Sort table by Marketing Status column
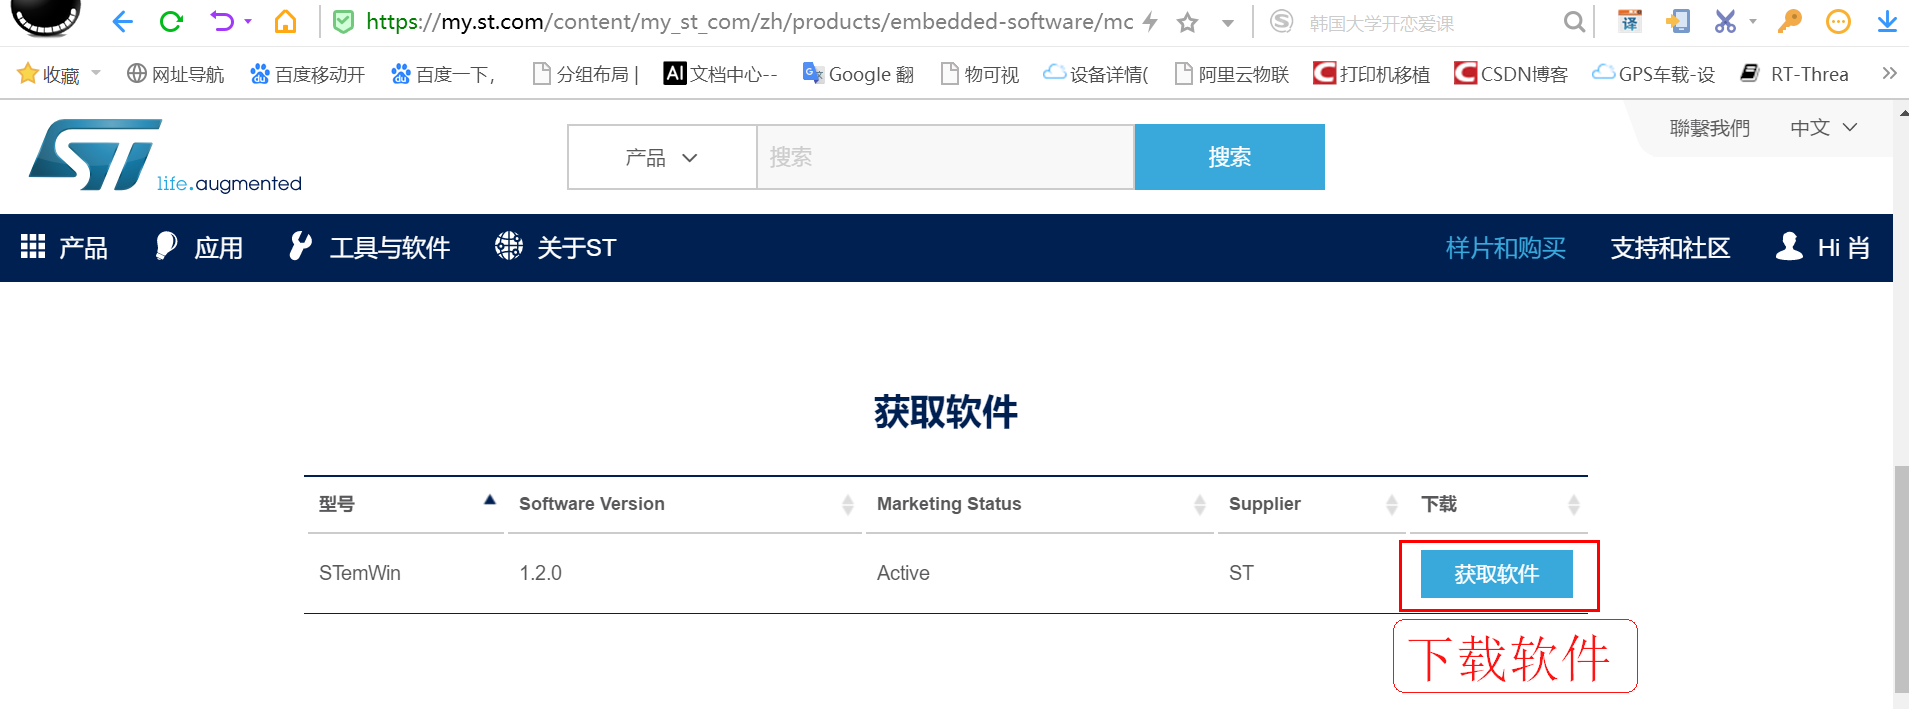The height and width of the screenshot is (709, 1909). [x=1040, y=504]
